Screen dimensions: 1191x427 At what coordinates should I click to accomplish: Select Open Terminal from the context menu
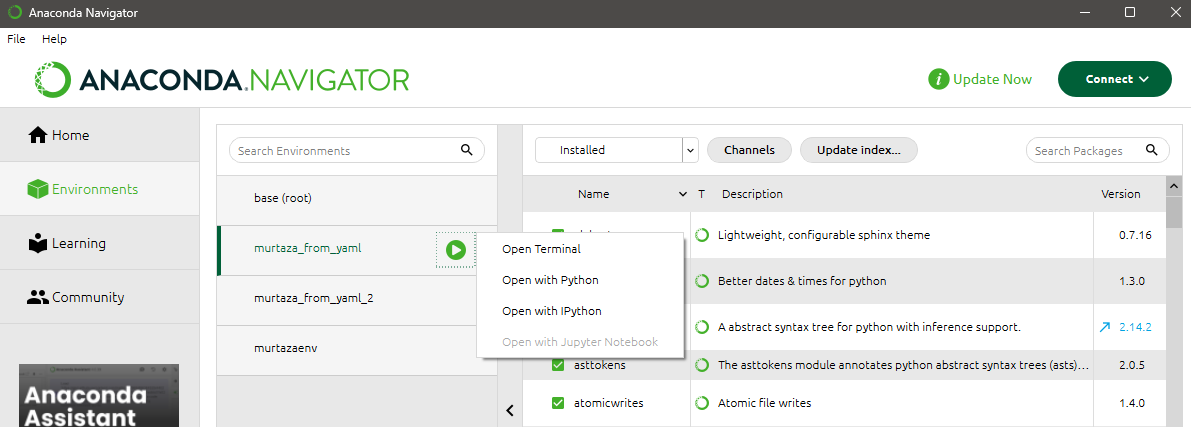coord(541,249)
